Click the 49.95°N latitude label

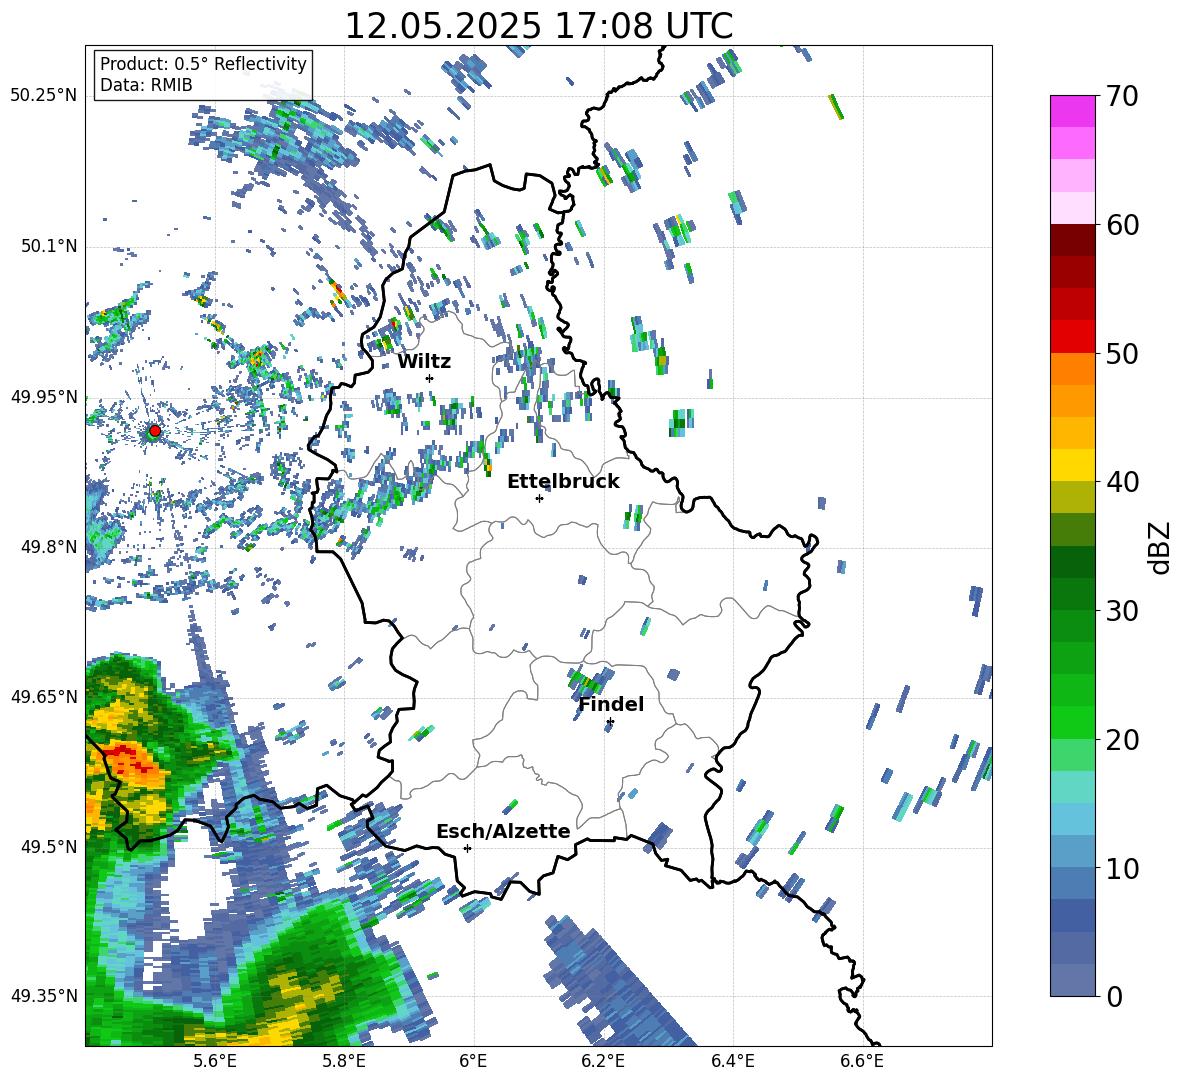(44, 397)
